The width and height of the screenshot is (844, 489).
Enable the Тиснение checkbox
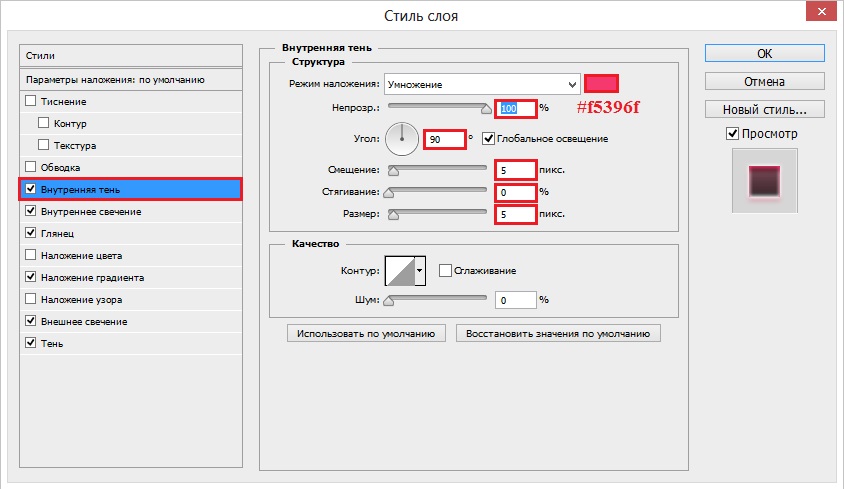click(x=31, y=101)
